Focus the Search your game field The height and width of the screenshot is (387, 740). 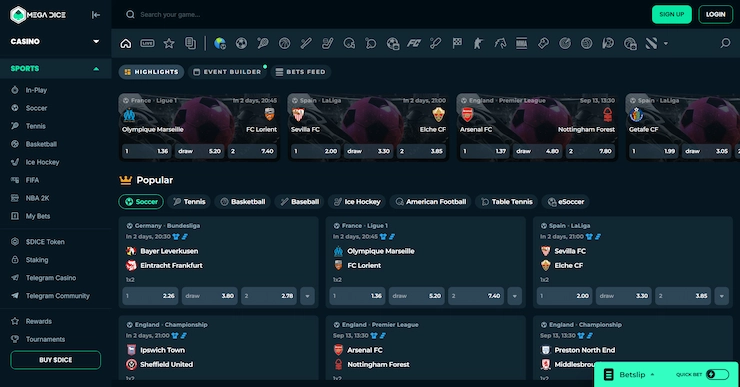point(170,15)
